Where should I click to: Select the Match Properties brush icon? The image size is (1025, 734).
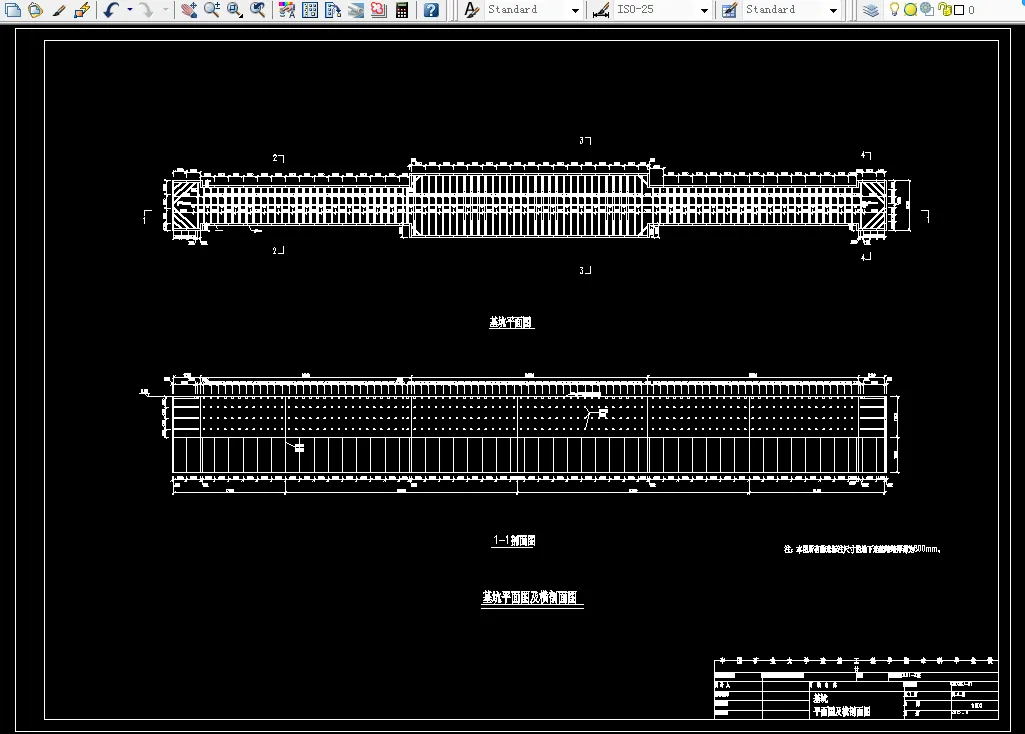coord(58,10)
